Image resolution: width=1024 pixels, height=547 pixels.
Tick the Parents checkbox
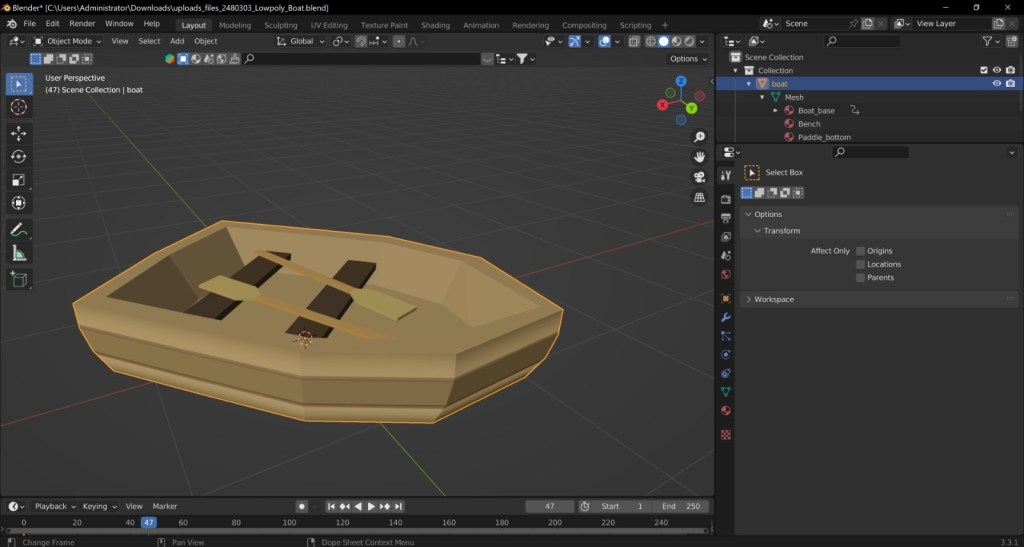click(860, 277)
